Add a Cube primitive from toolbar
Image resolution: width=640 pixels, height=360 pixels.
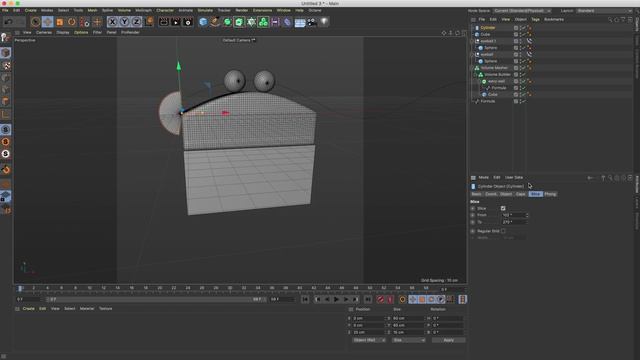coord(203,22)
